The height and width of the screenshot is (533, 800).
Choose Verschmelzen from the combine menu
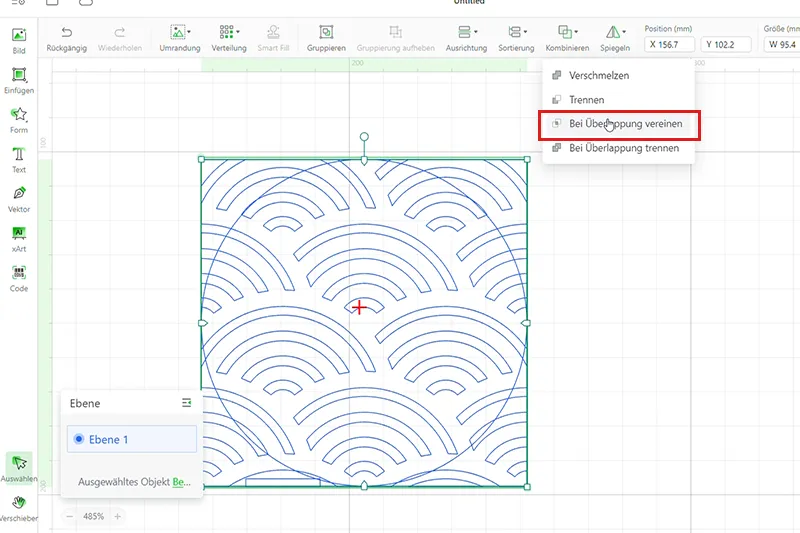coord(618,75)
